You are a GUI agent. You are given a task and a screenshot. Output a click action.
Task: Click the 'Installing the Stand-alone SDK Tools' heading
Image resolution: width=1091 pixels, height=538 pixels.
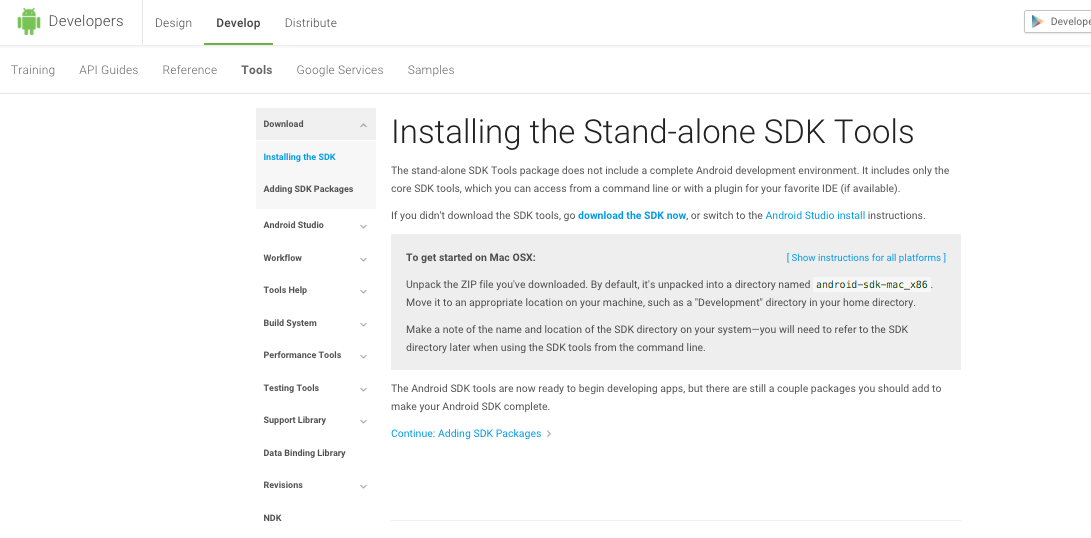tap(653, 132)
